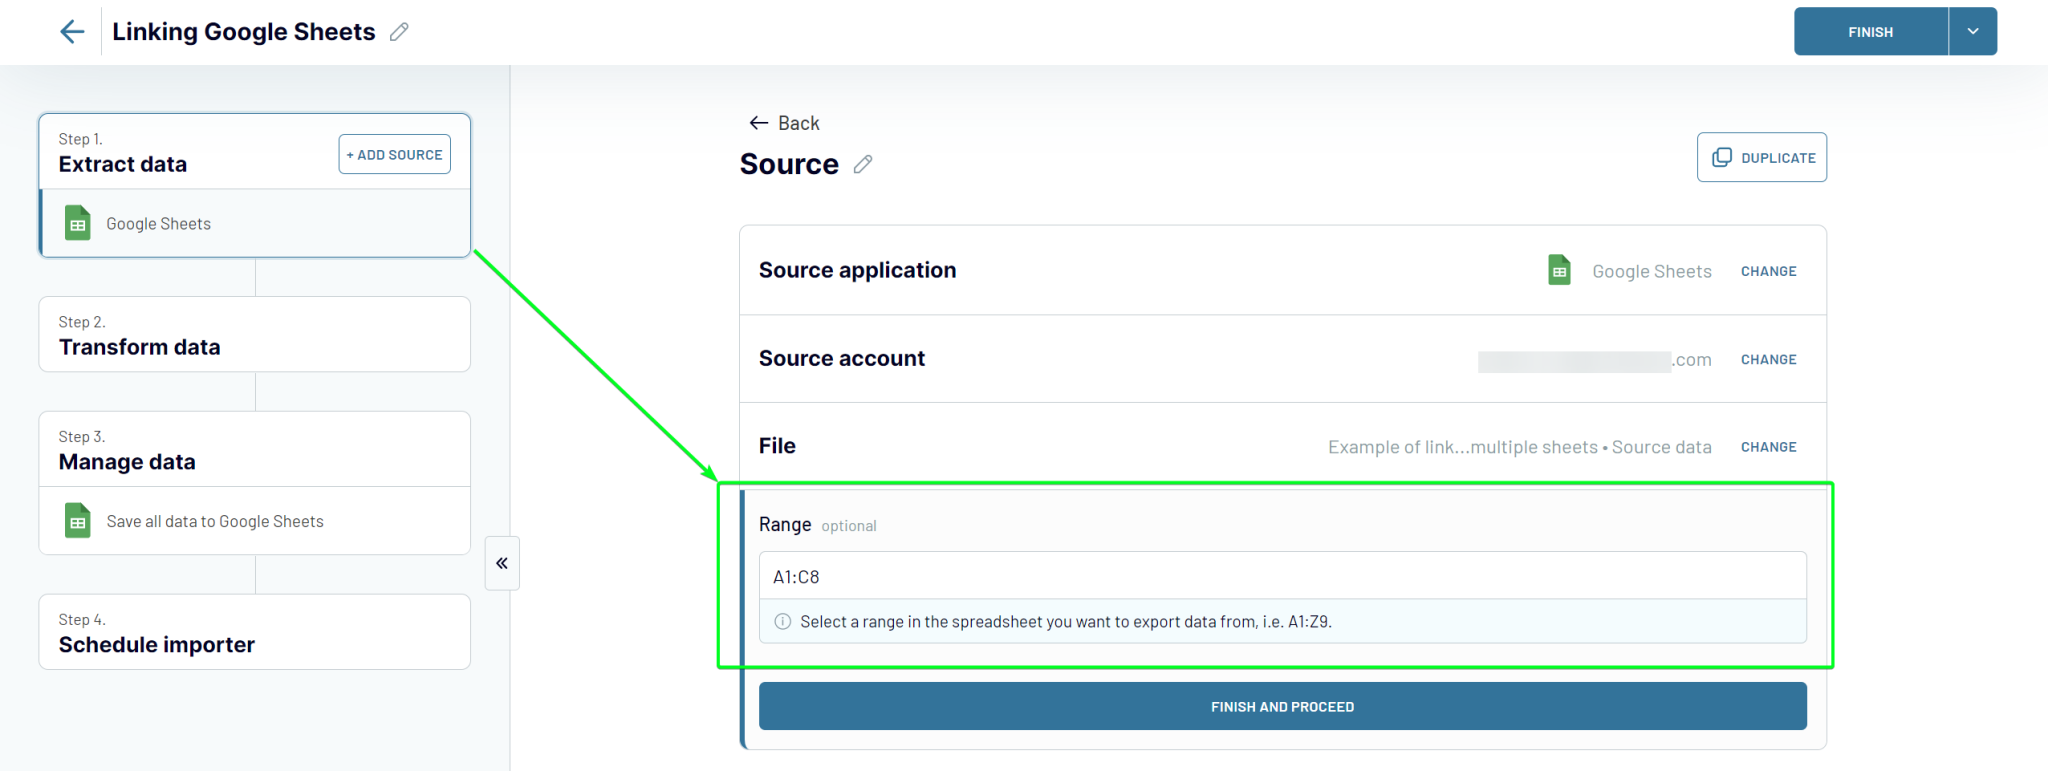Click the Range input field
This screenshot has width=2048, height=771.
1282,576
